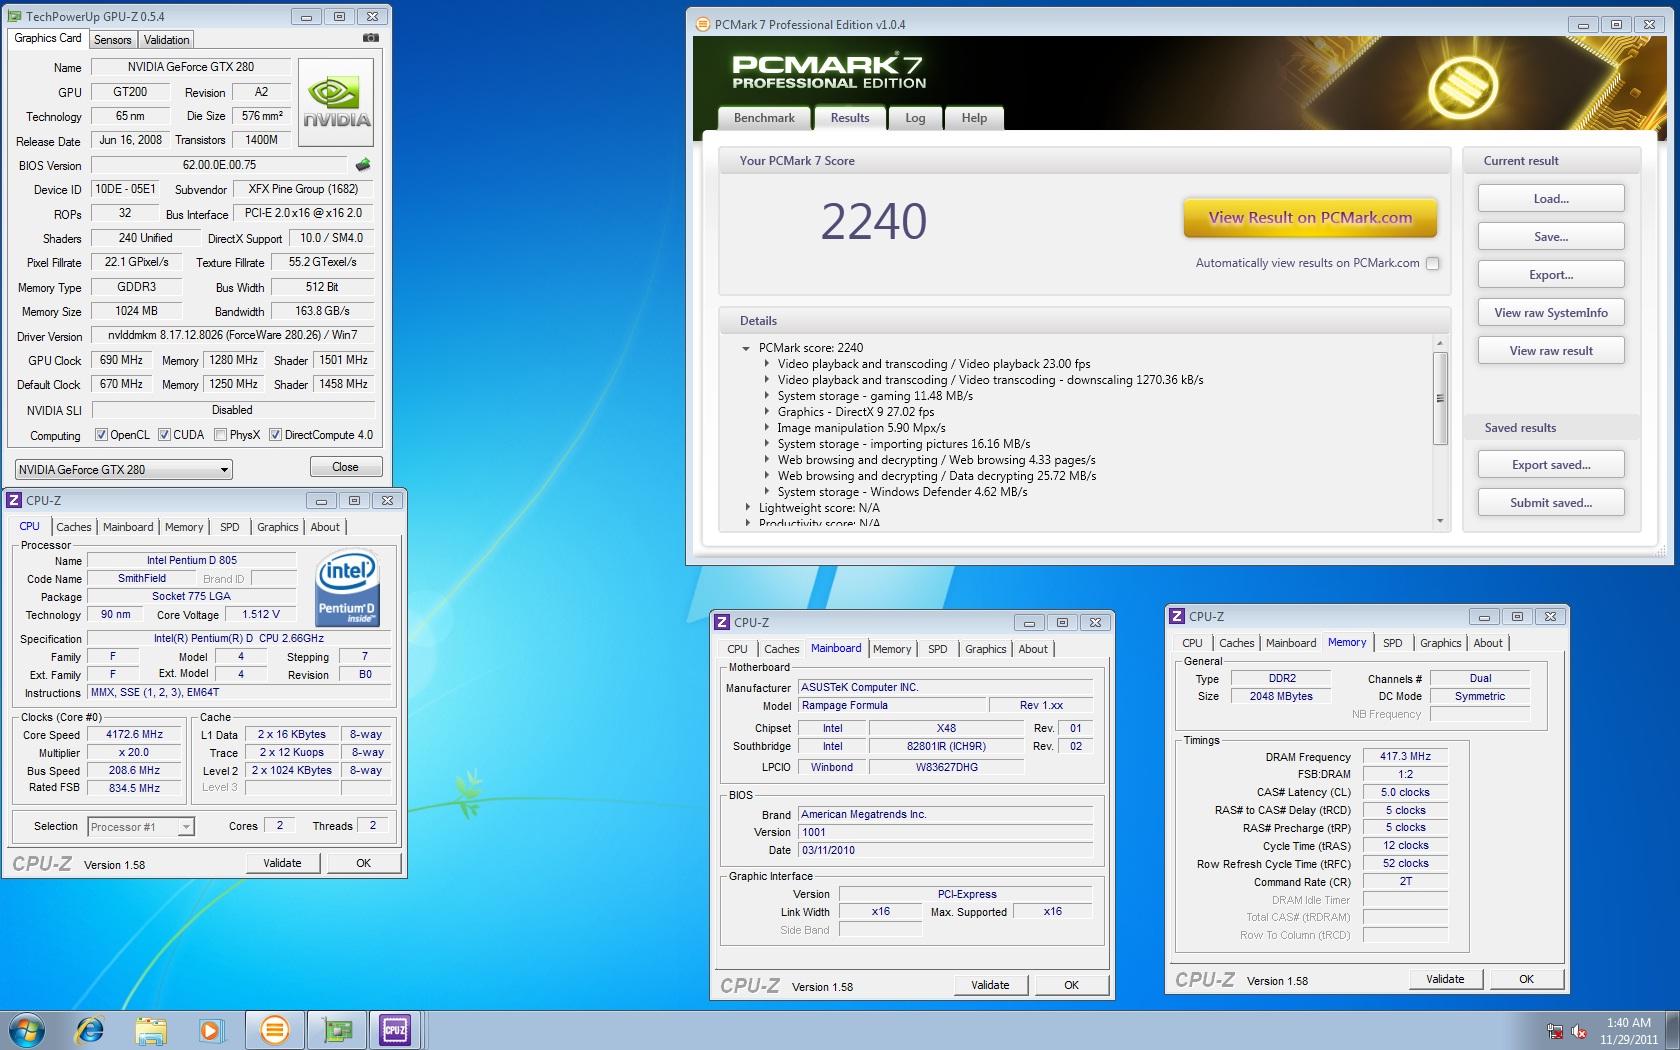Screen dimensions: 1680x1050
Task: Expand the Windows Defender 4.62 MB/s entry
Action: pyautogui.click(x=767, y=492)
